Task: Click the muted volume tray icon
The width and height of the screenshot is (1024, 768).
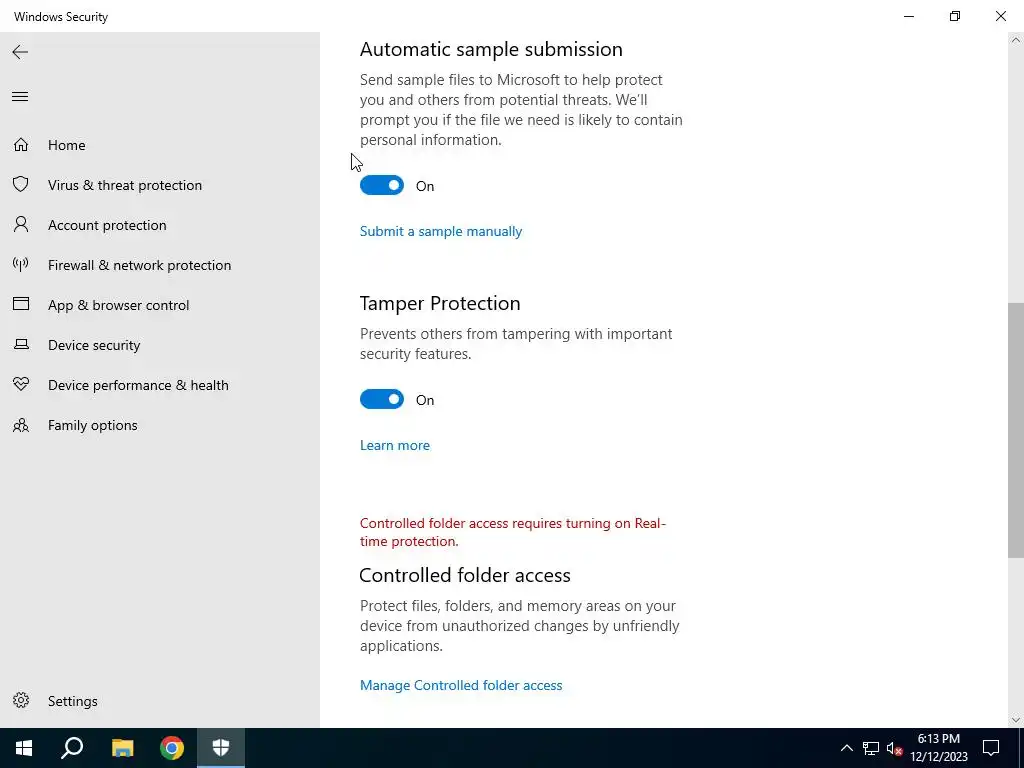Action: coord(894,748)
